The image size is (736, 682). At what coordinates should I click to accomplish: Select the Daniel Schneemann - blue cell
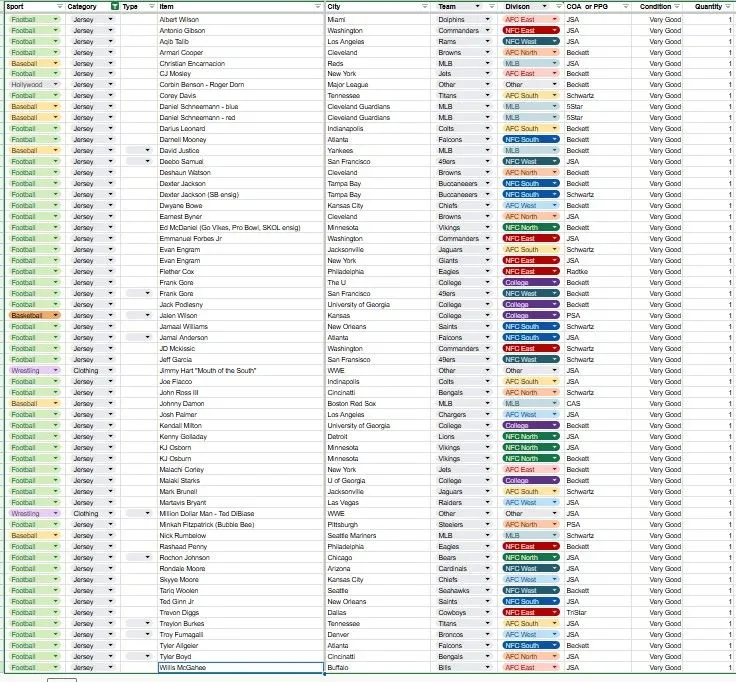(x=241, y=107)
